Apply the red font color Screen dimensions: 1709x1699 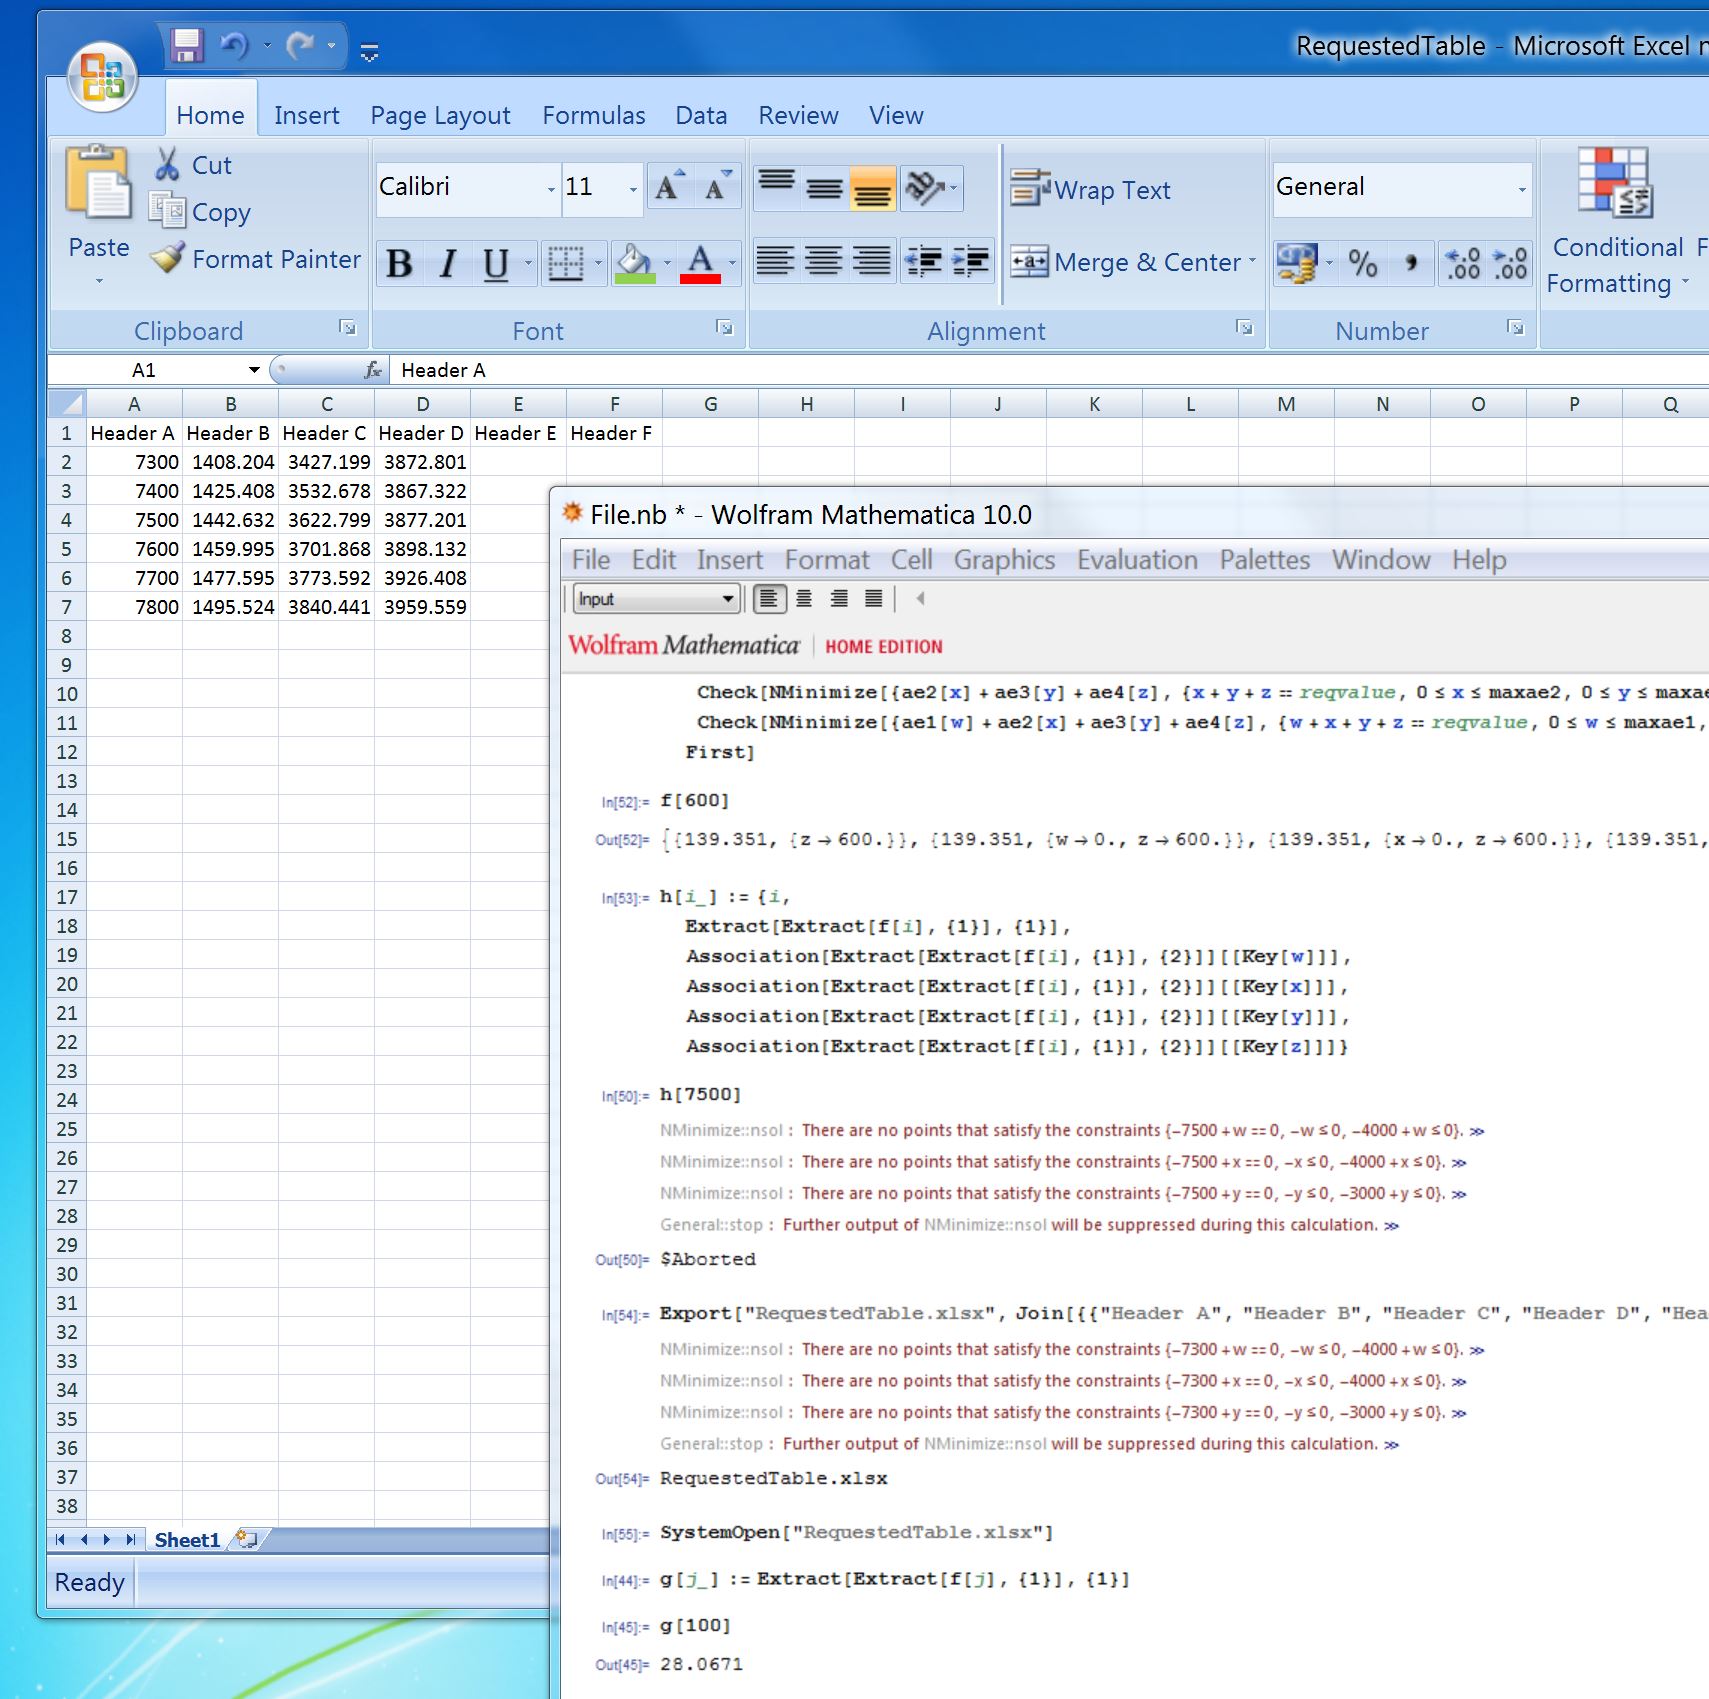700,263
